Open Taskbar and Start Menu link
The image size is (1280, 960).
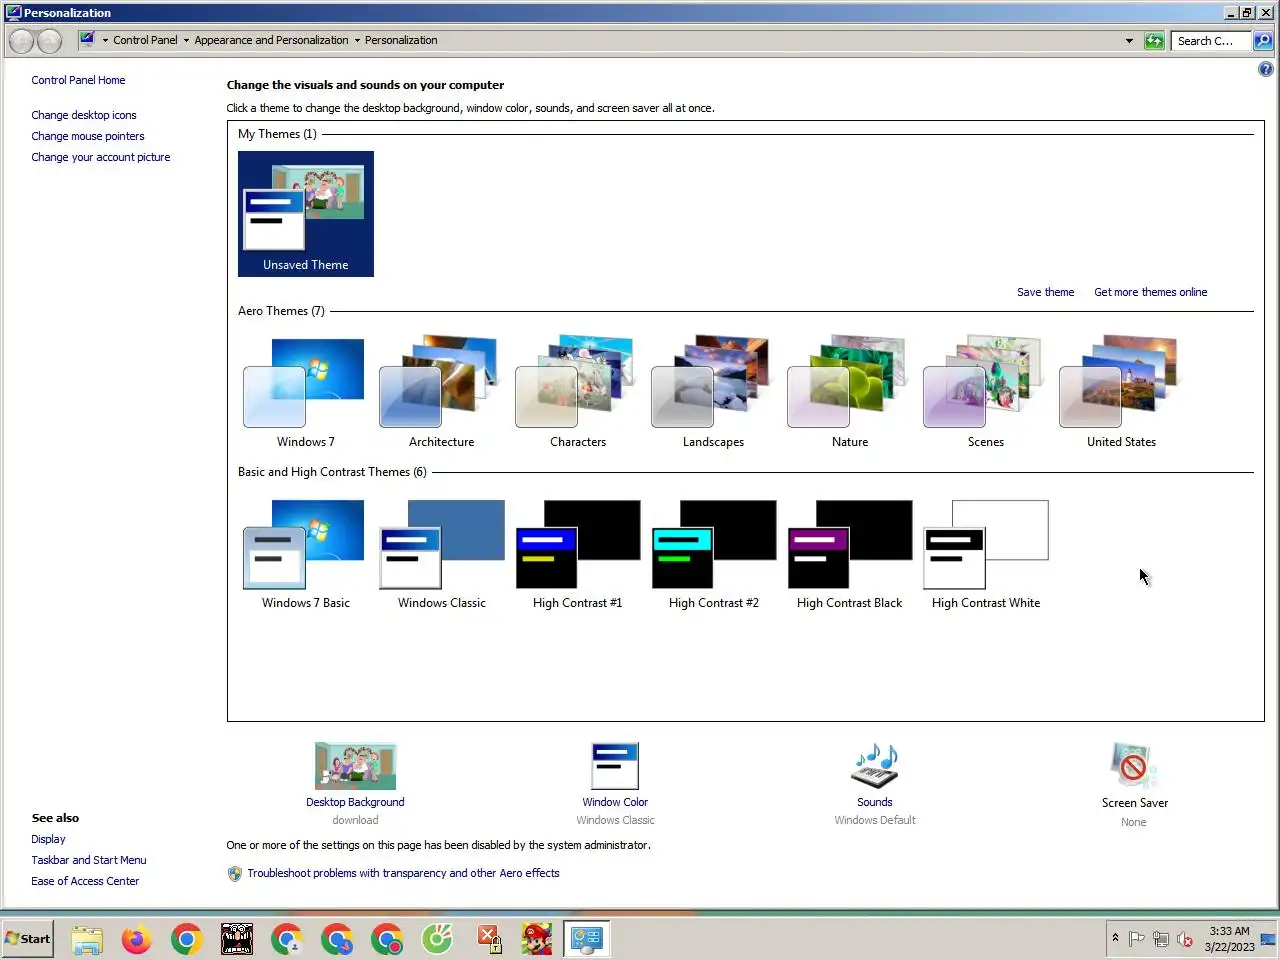[89, 860]
